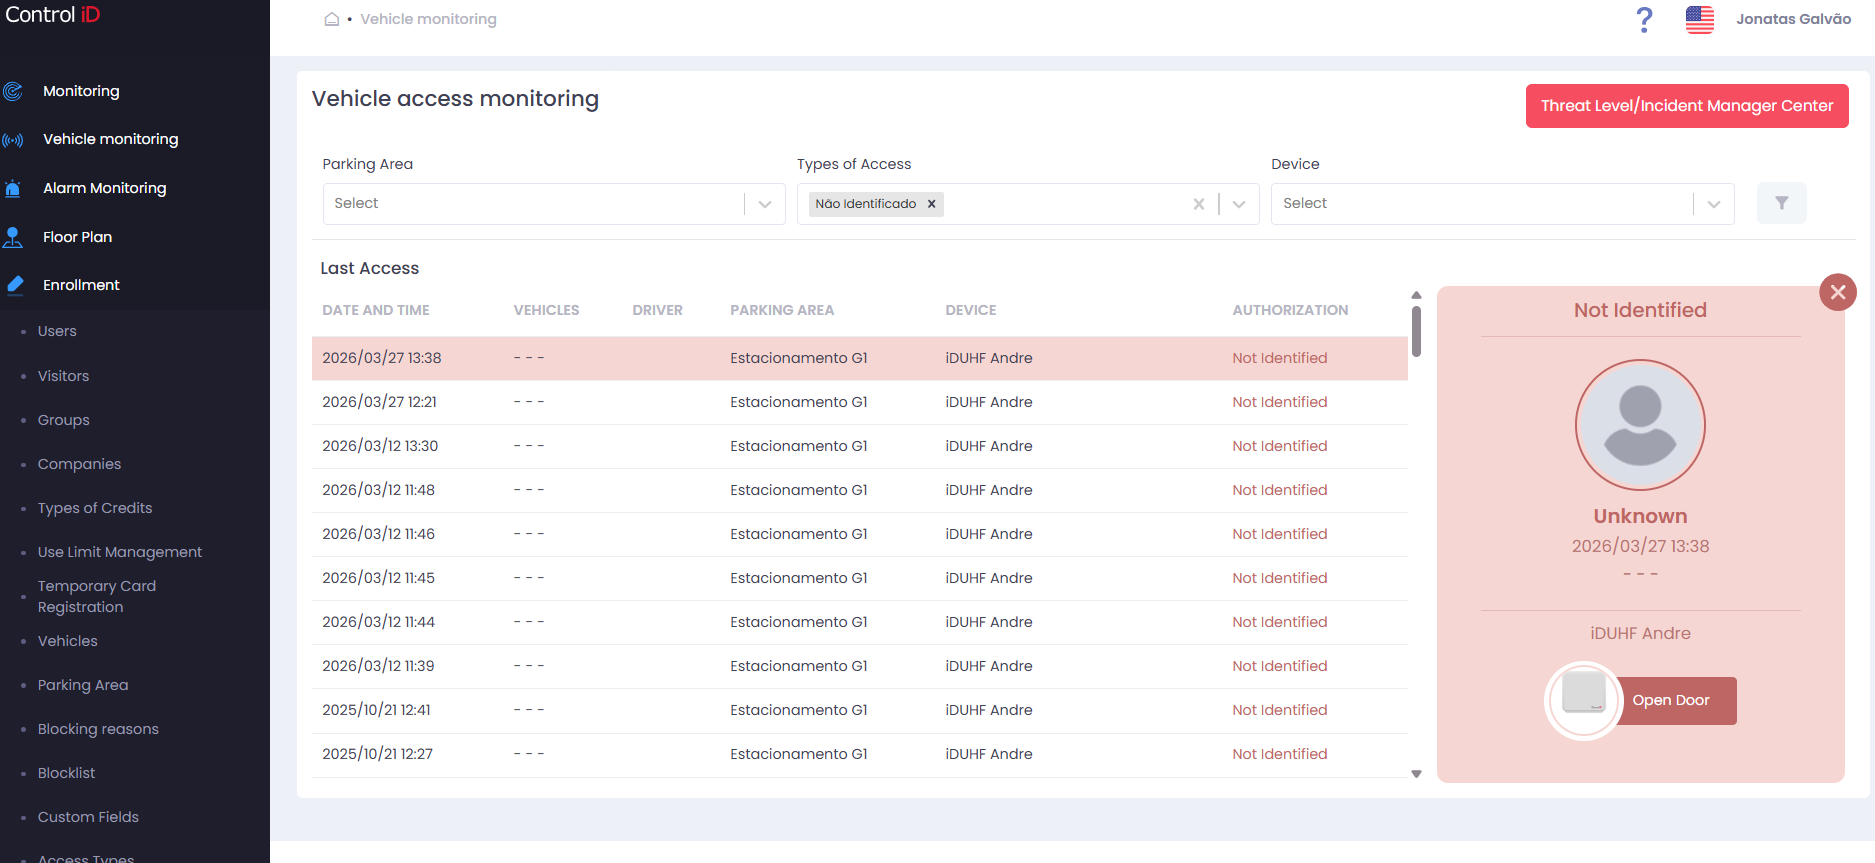Image resolution: width=1875 pixels, height=863 pixels.
Task: Click the help question mark icon
Action: pyautogui.click(x=1644, y=19)
